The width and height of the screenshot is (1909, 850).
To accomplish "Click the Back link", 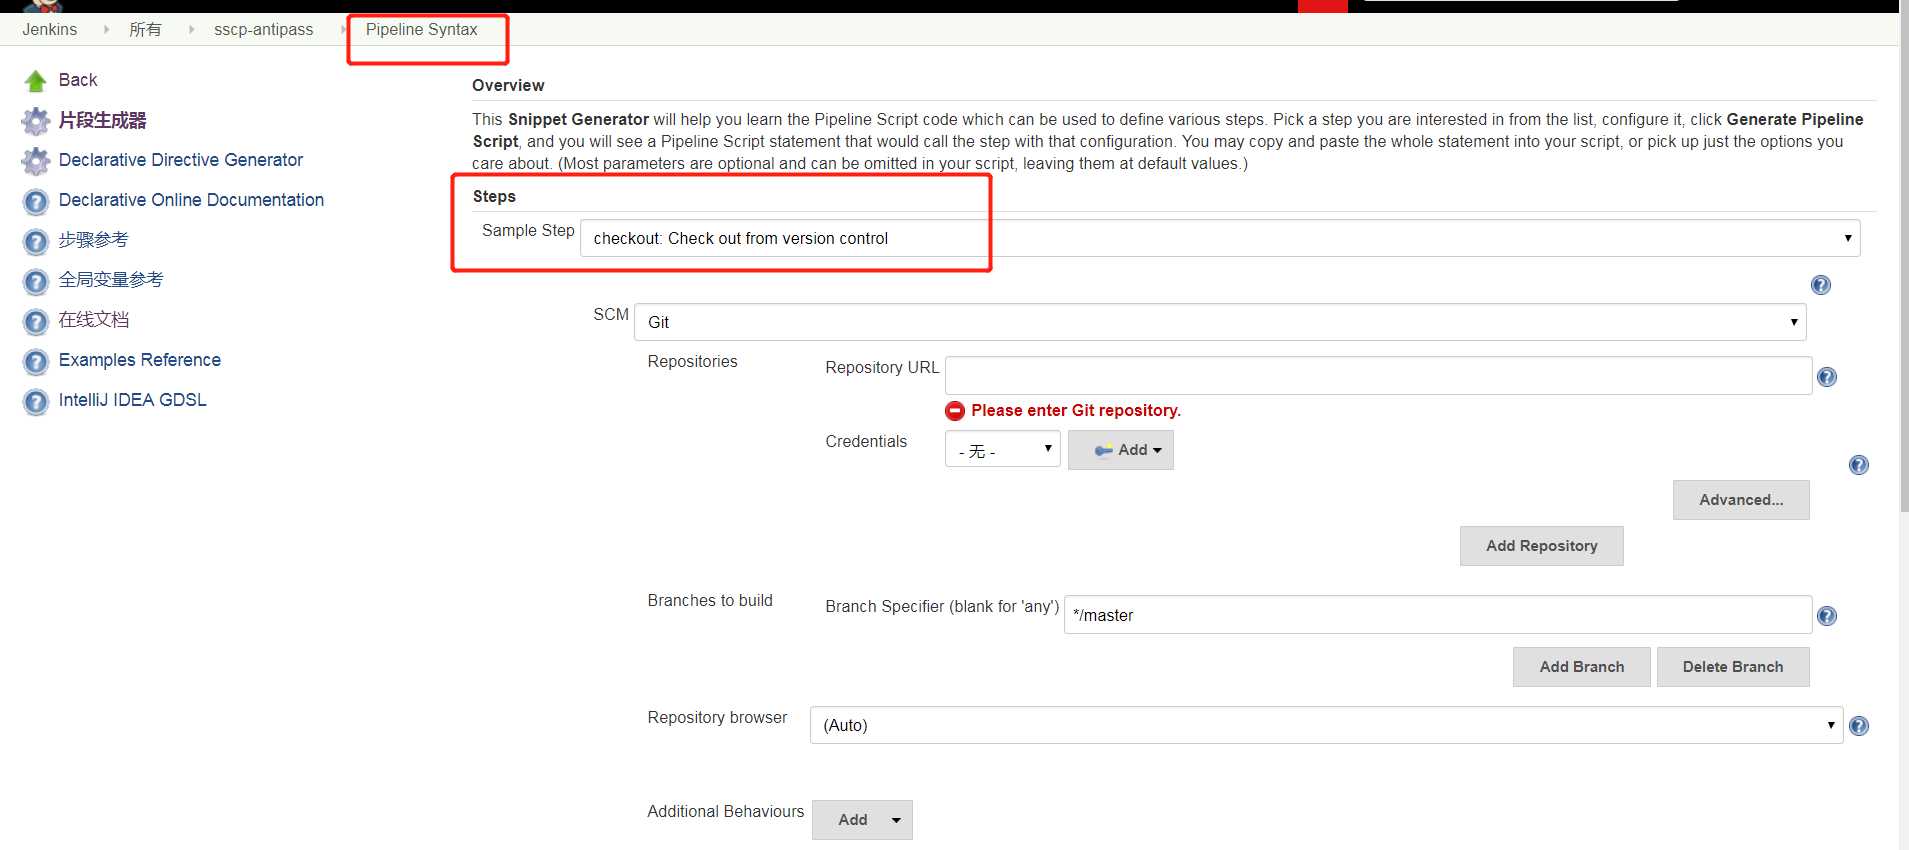I will [78, 80].
